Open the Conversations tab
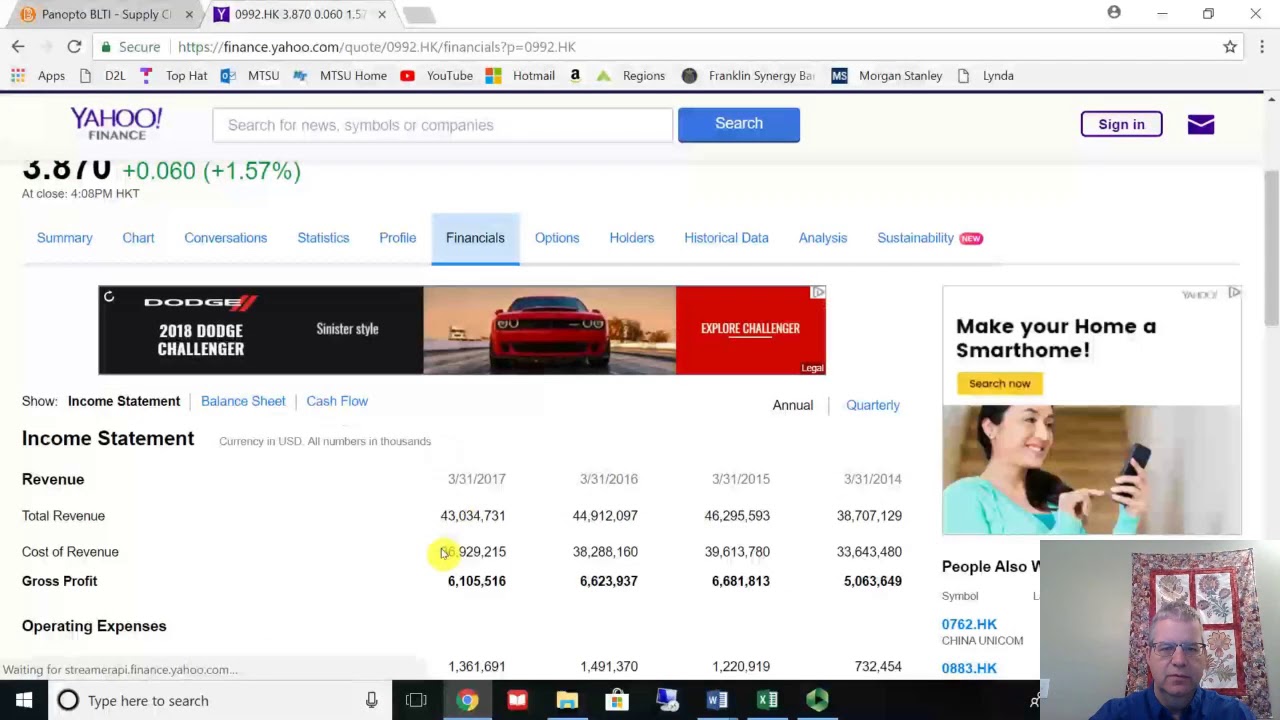The height and width of the screenshot is (720, 1280). 226,238
